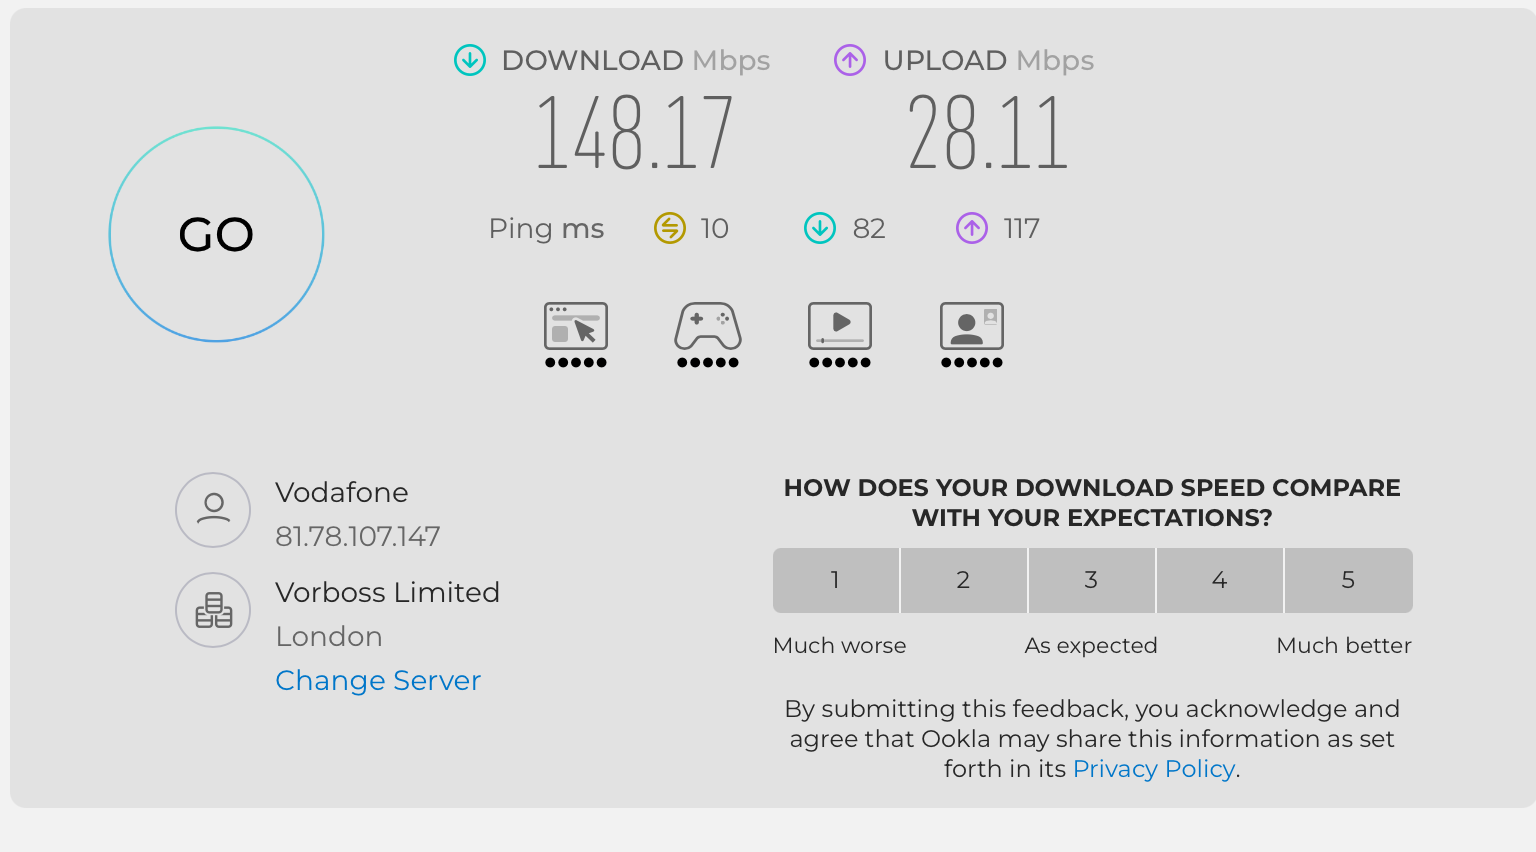
Task: Start speed test with GO button
Action: tap(216, 234)
